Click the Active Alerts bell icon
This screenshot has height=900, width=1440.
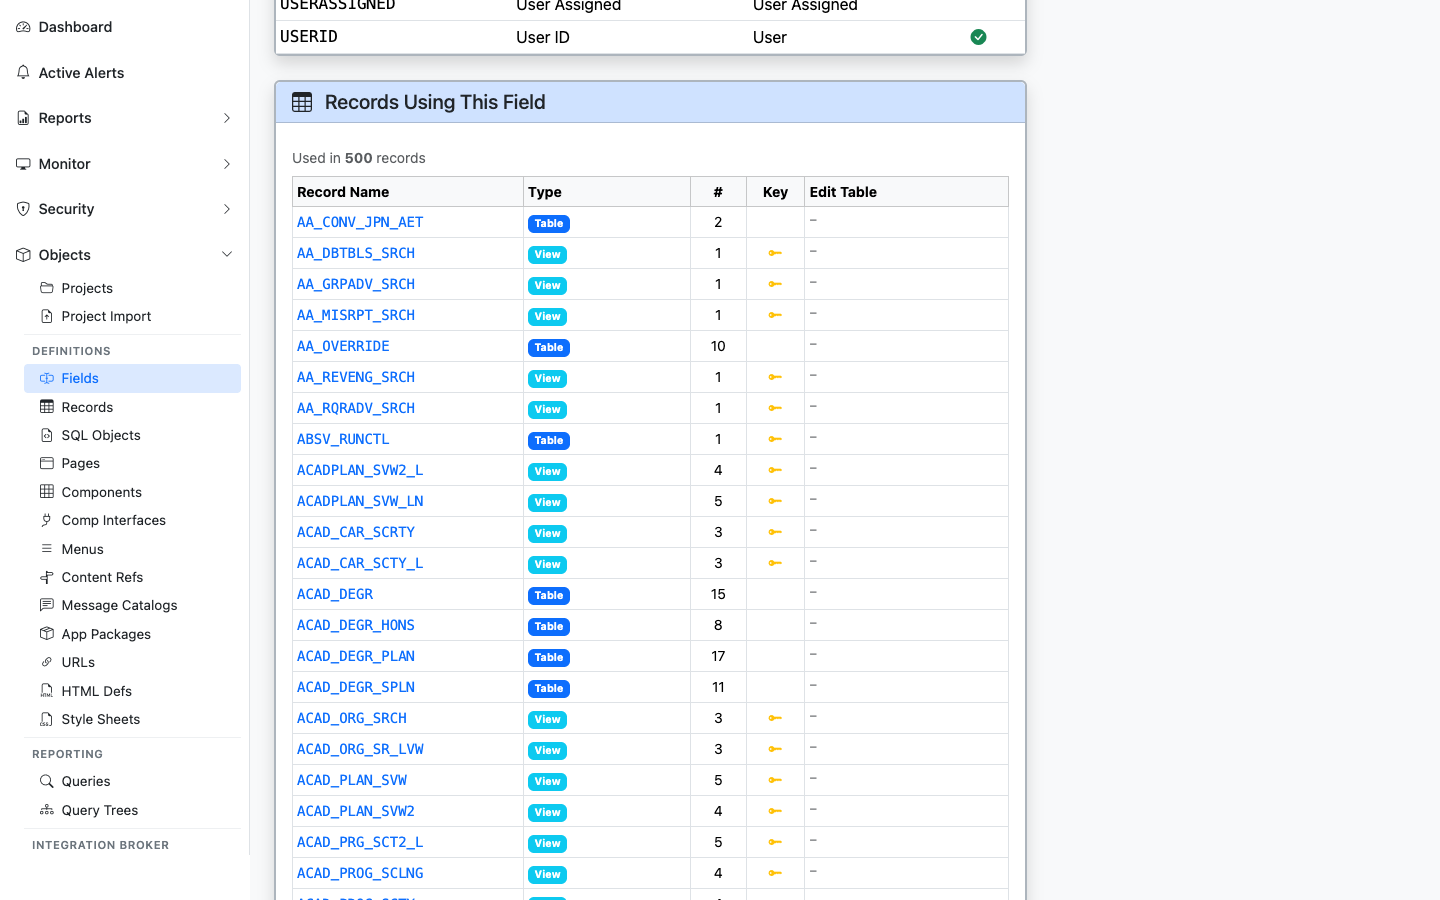pyautogui.click(x=23, y=73)
